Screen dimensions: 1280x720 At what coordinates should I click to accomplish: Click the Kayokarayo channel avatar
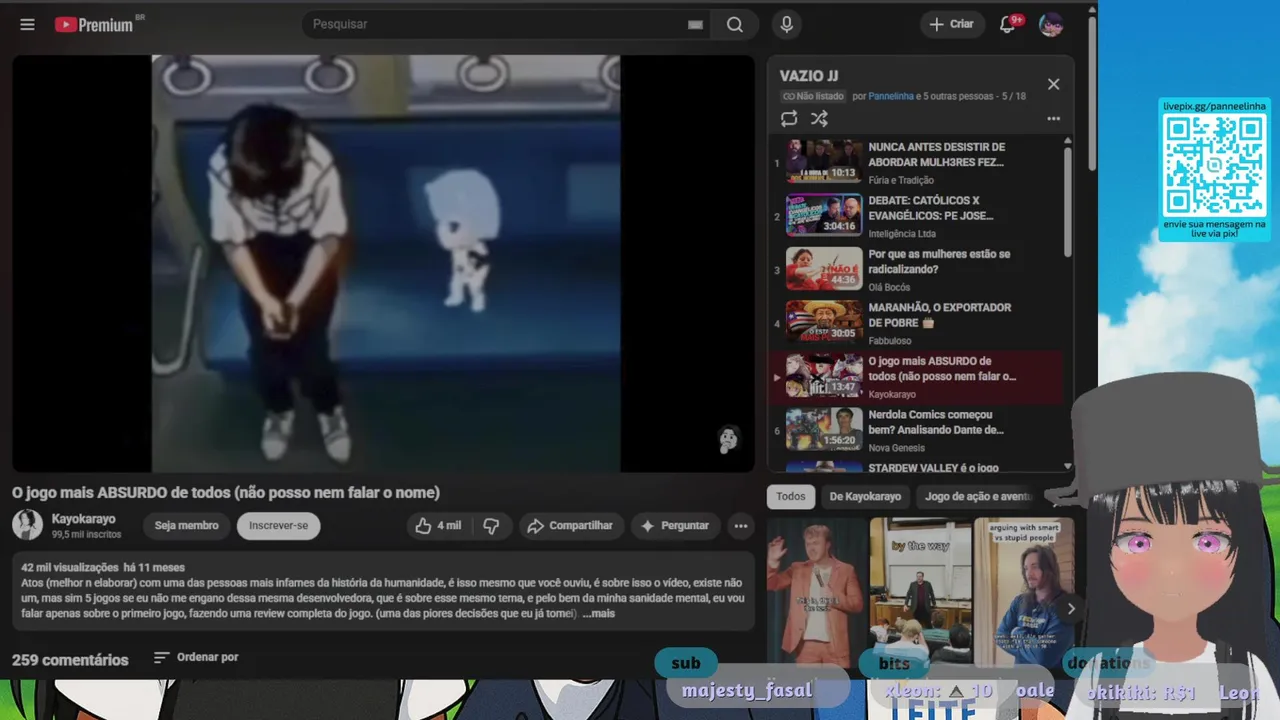(x=27, y=525)
